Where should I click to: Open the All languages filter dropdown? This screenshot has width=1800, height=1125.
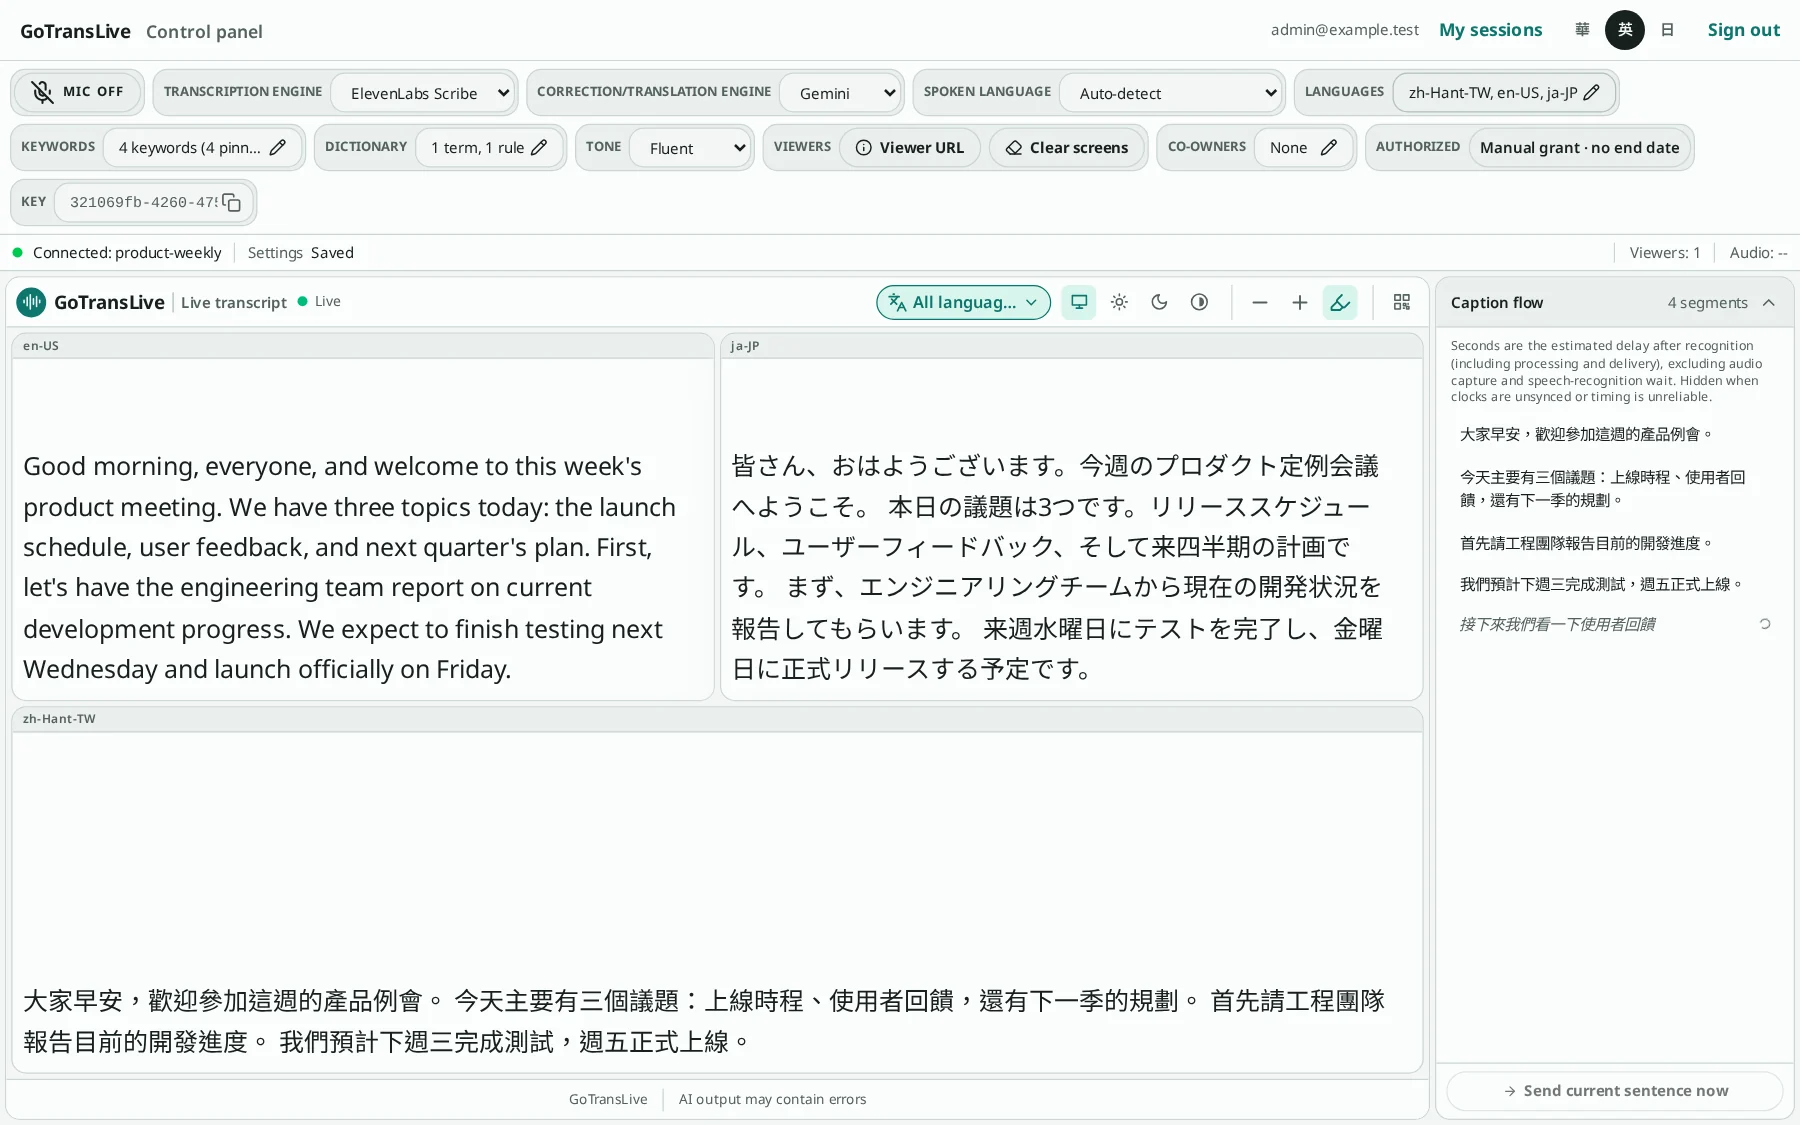(964, 302)
